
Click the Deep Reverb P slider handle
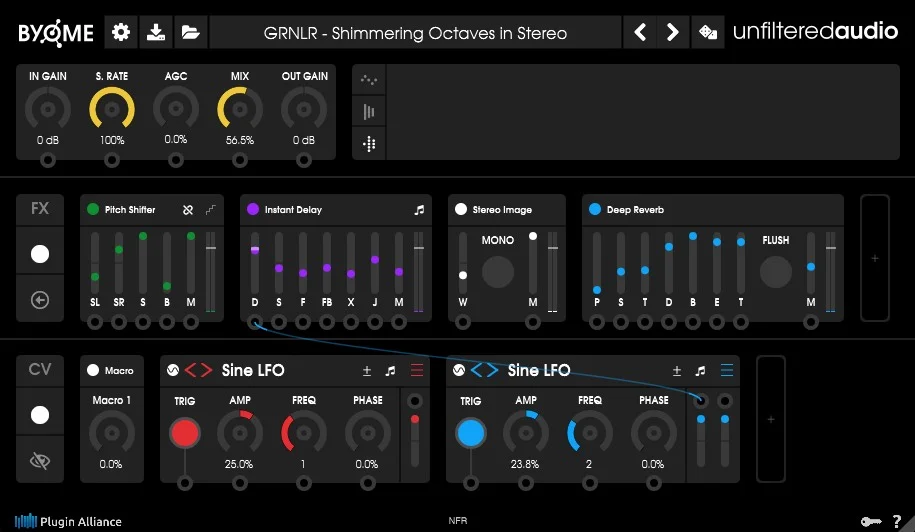pyautogui.click(x=597, y=289)
